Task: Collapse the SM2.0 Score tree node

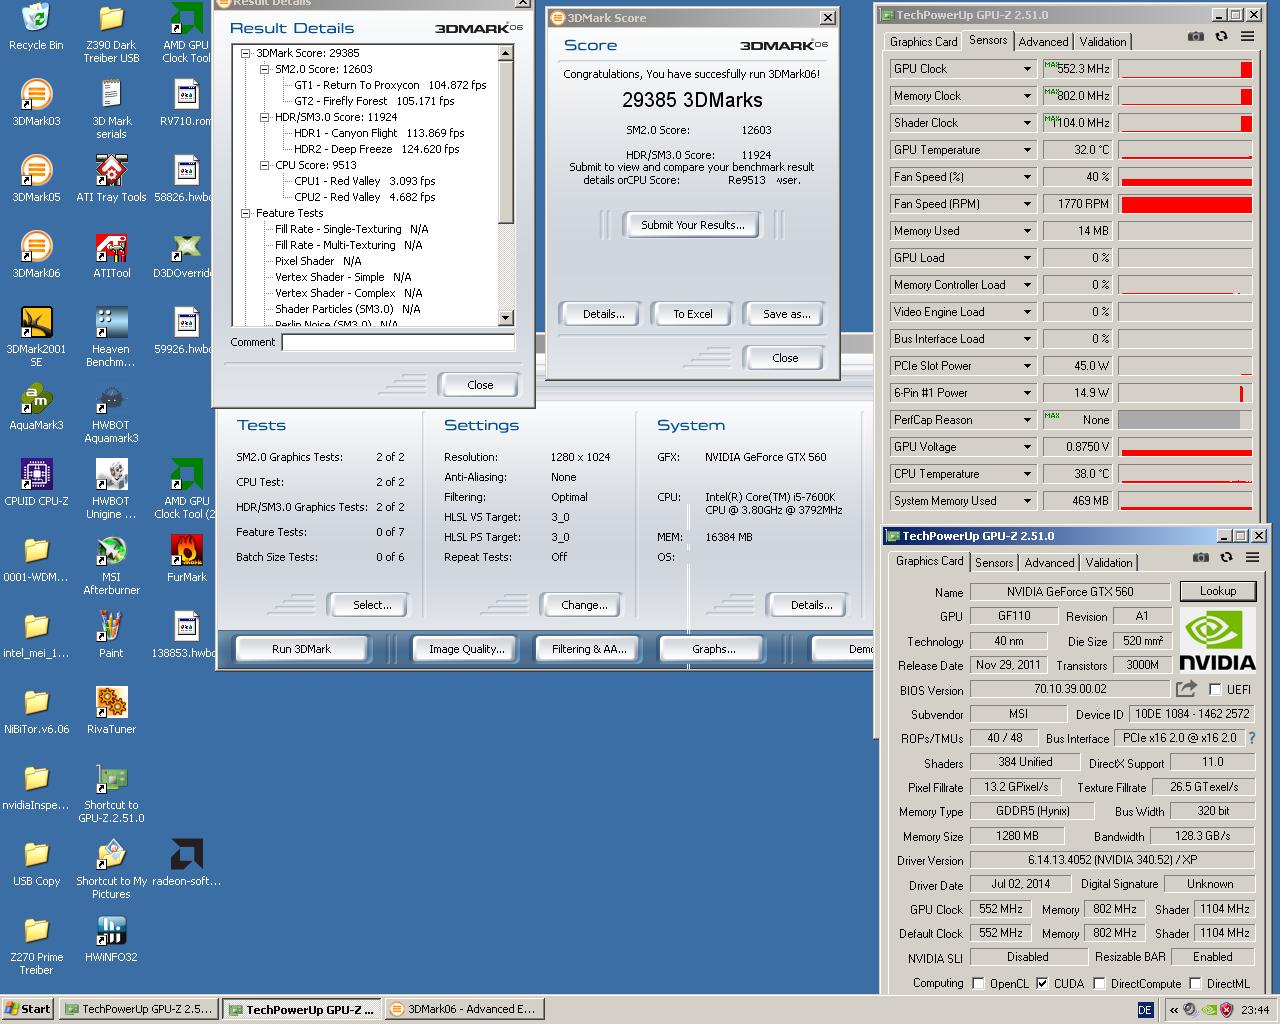Action: [265, 69]
